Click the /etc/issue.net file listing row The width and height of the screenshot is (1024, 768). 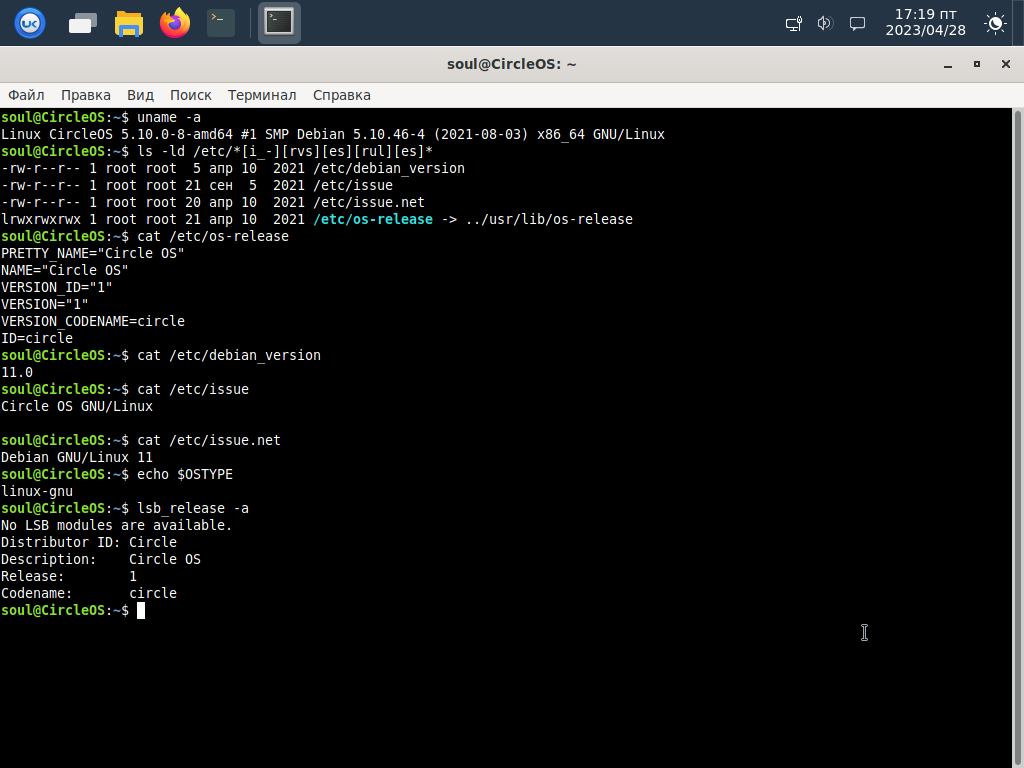pyautogui.click(x=213, y=202)
